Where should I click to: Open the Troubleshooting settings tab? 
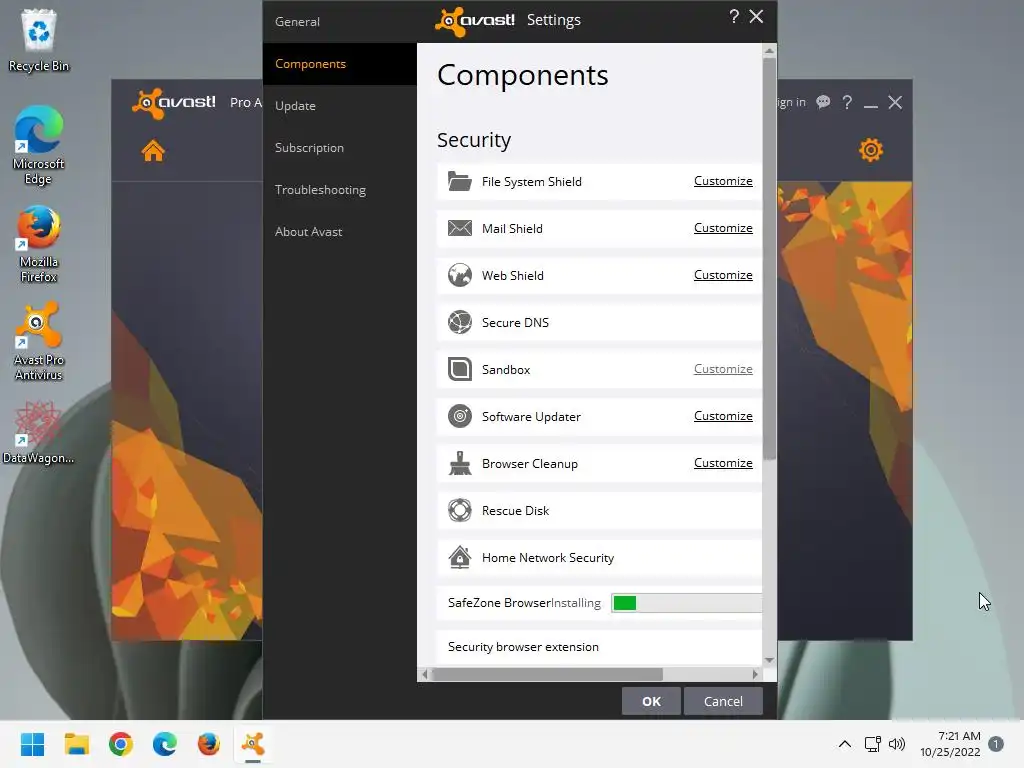340,189
